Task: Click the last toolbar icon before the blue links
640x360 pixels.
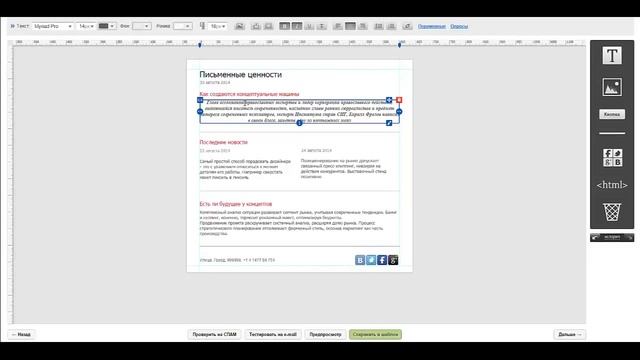Action: (407, 26)
